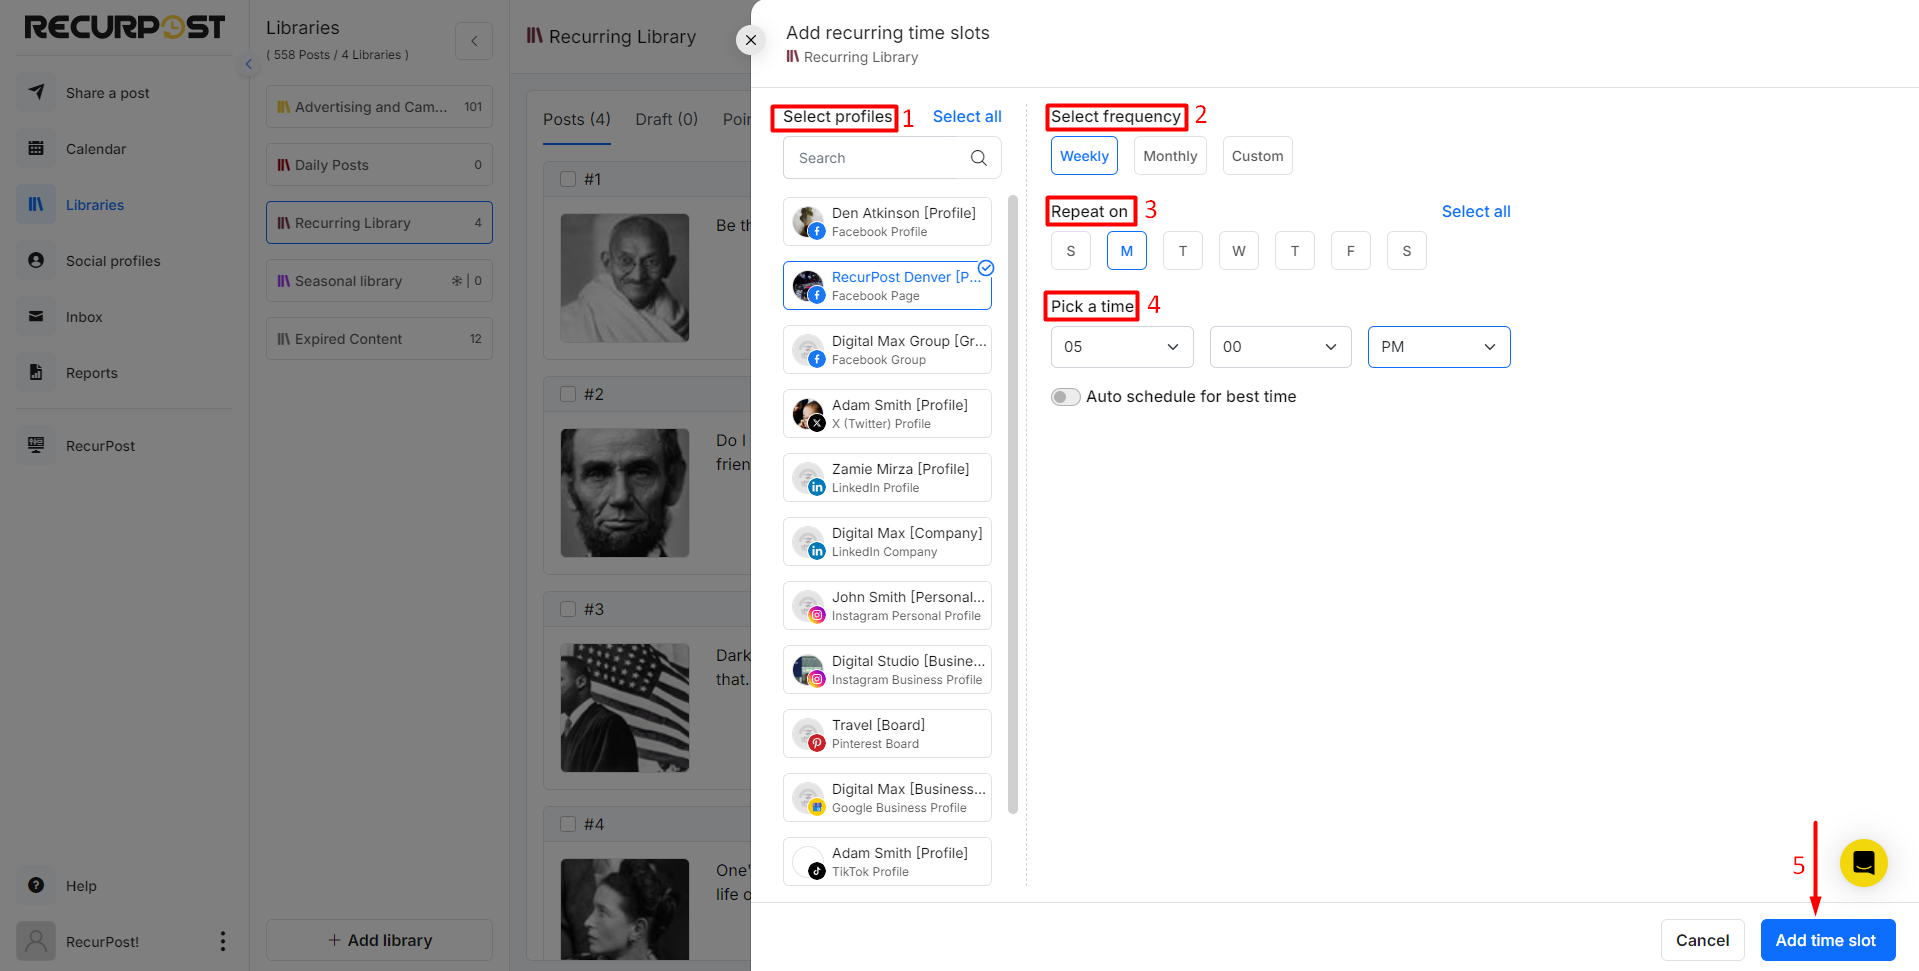The width and height of the screenshot is (1919, 971).
Task: Click the profile Search input field
Action: pos(892,158)
